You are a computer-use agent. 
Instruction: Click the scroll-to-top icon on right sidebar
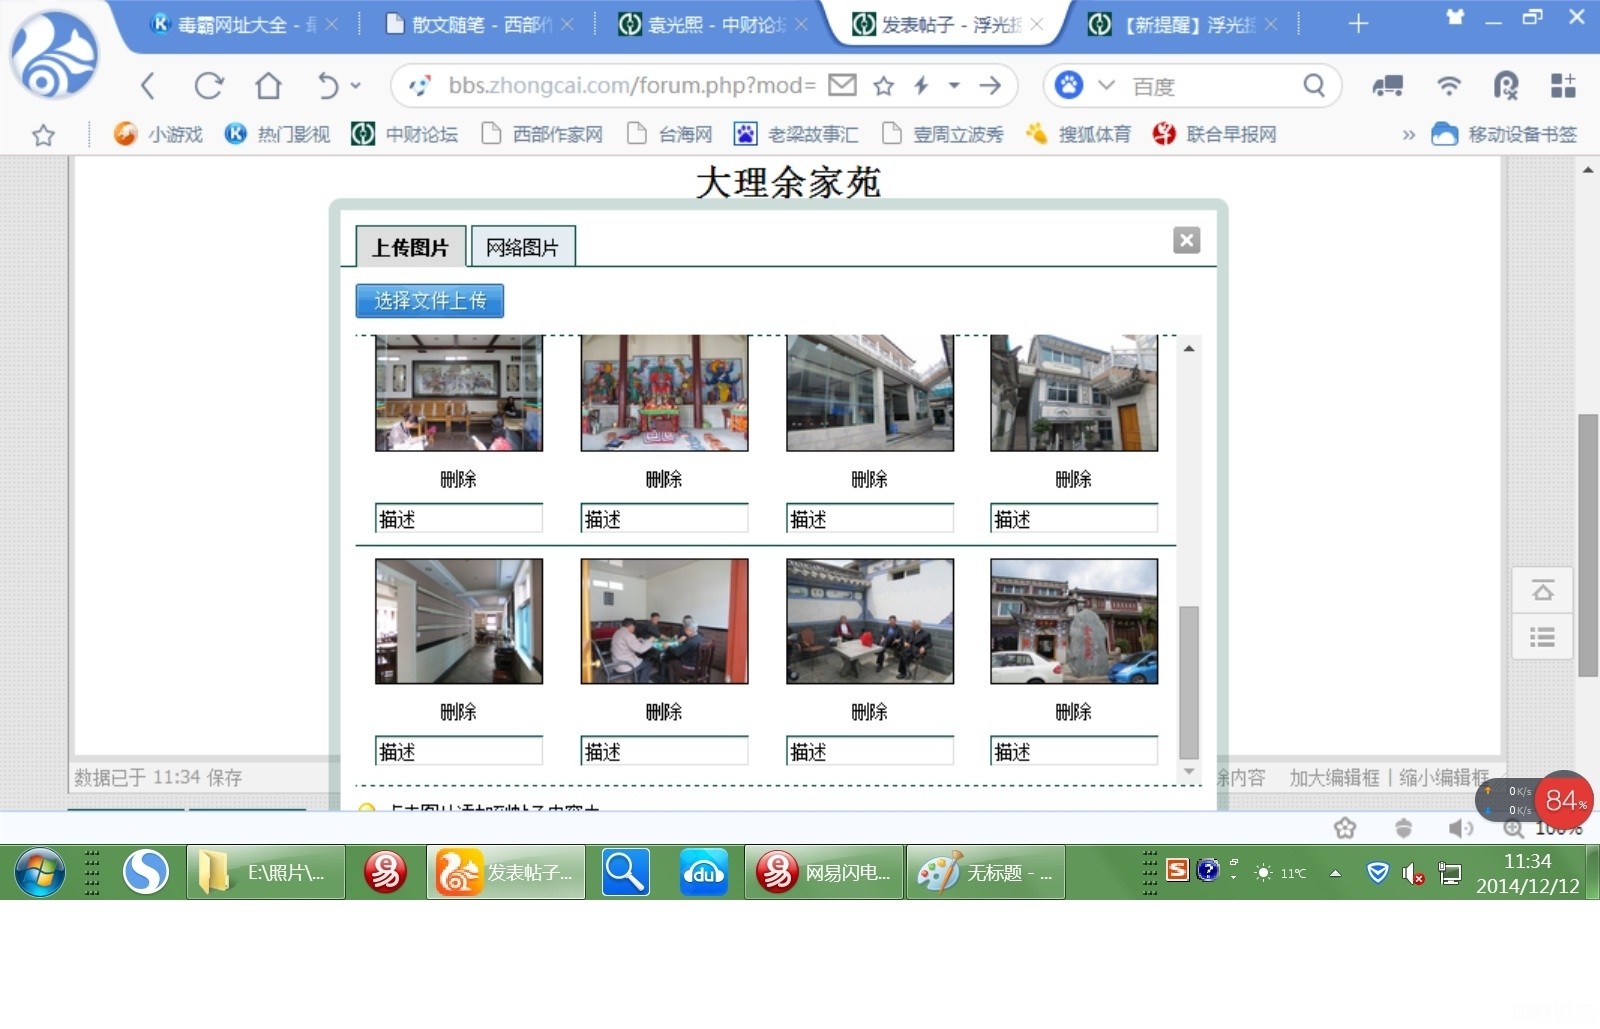1542,591
